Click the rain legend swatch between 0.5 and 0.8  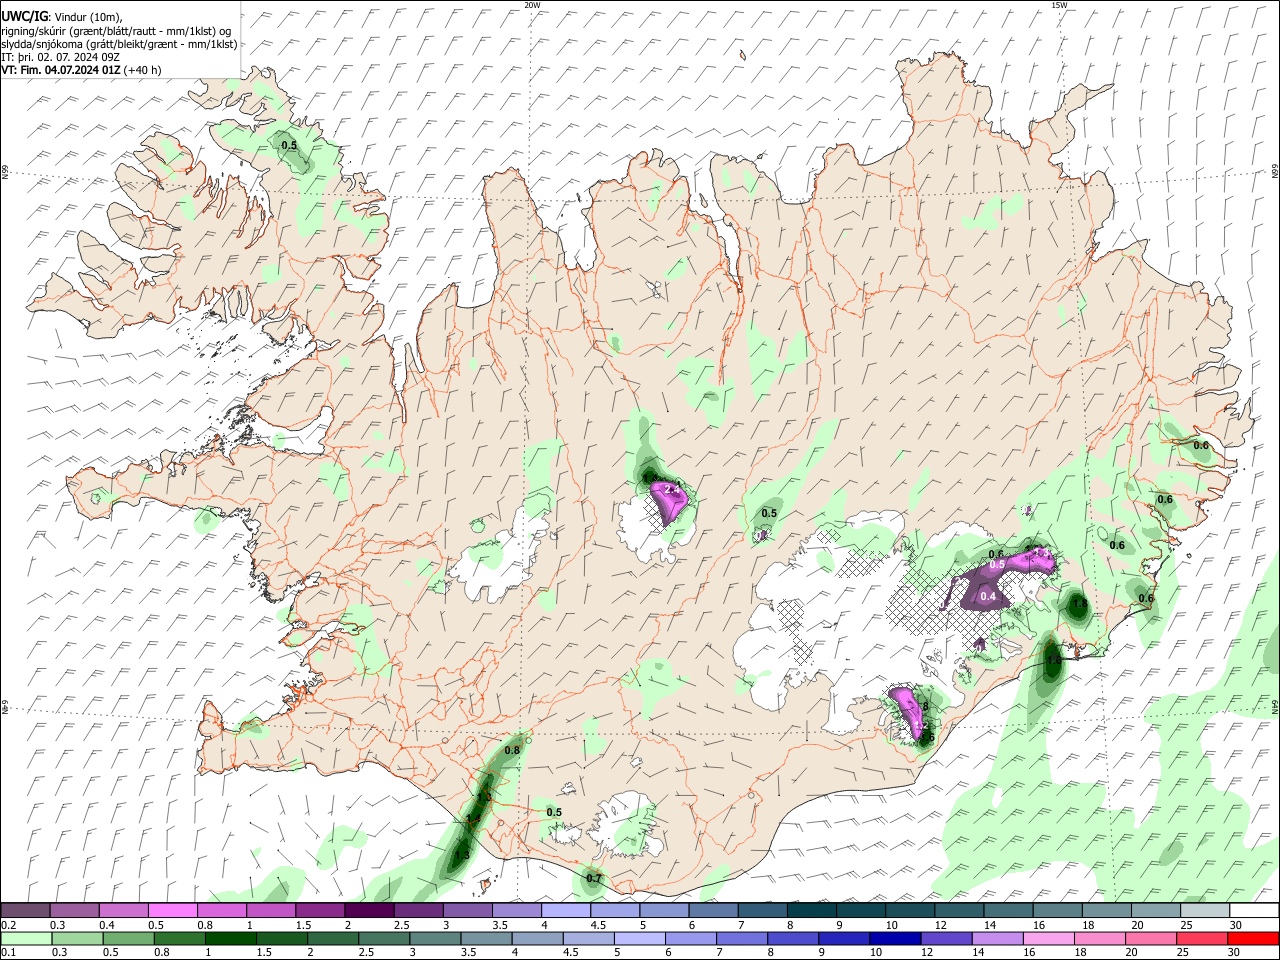127,938
